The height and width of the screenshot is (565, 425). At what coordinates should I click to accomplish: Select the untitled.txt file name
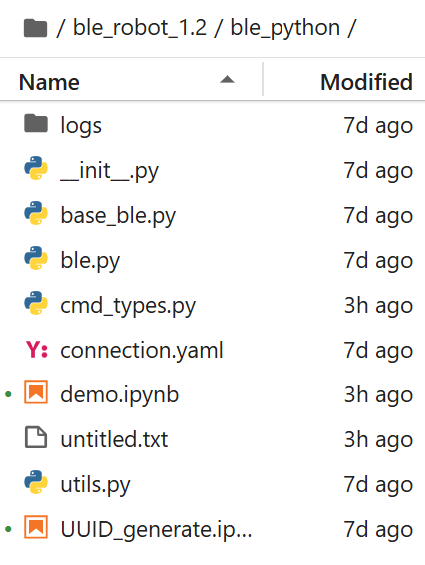tap(114, 439)
